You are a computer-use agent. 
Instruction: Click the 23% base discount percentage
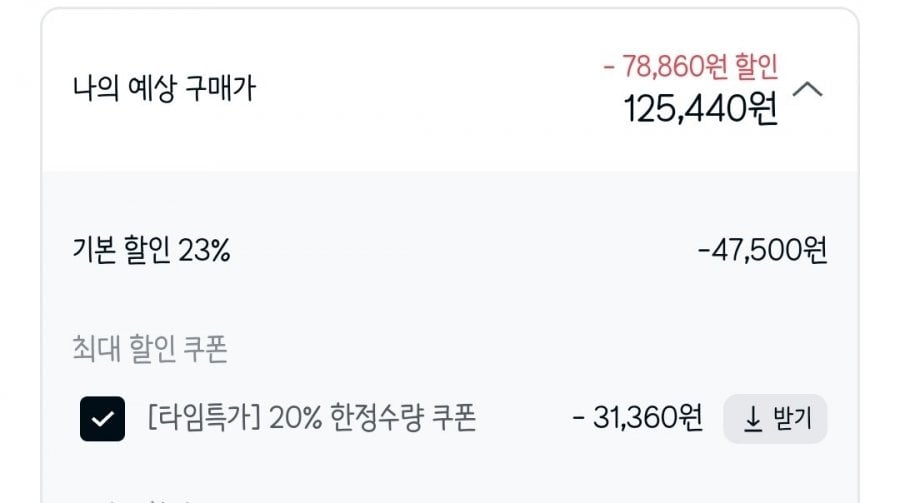point(204,250)
